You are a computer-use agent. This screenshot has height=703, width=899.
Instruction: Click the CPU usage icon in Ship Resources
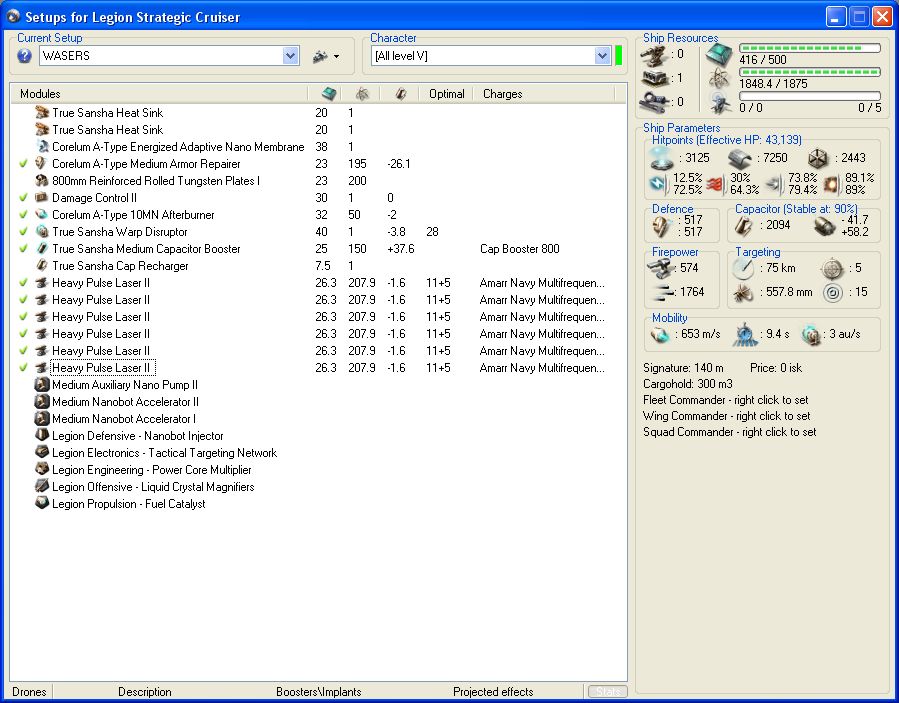(x=720, y=55)
